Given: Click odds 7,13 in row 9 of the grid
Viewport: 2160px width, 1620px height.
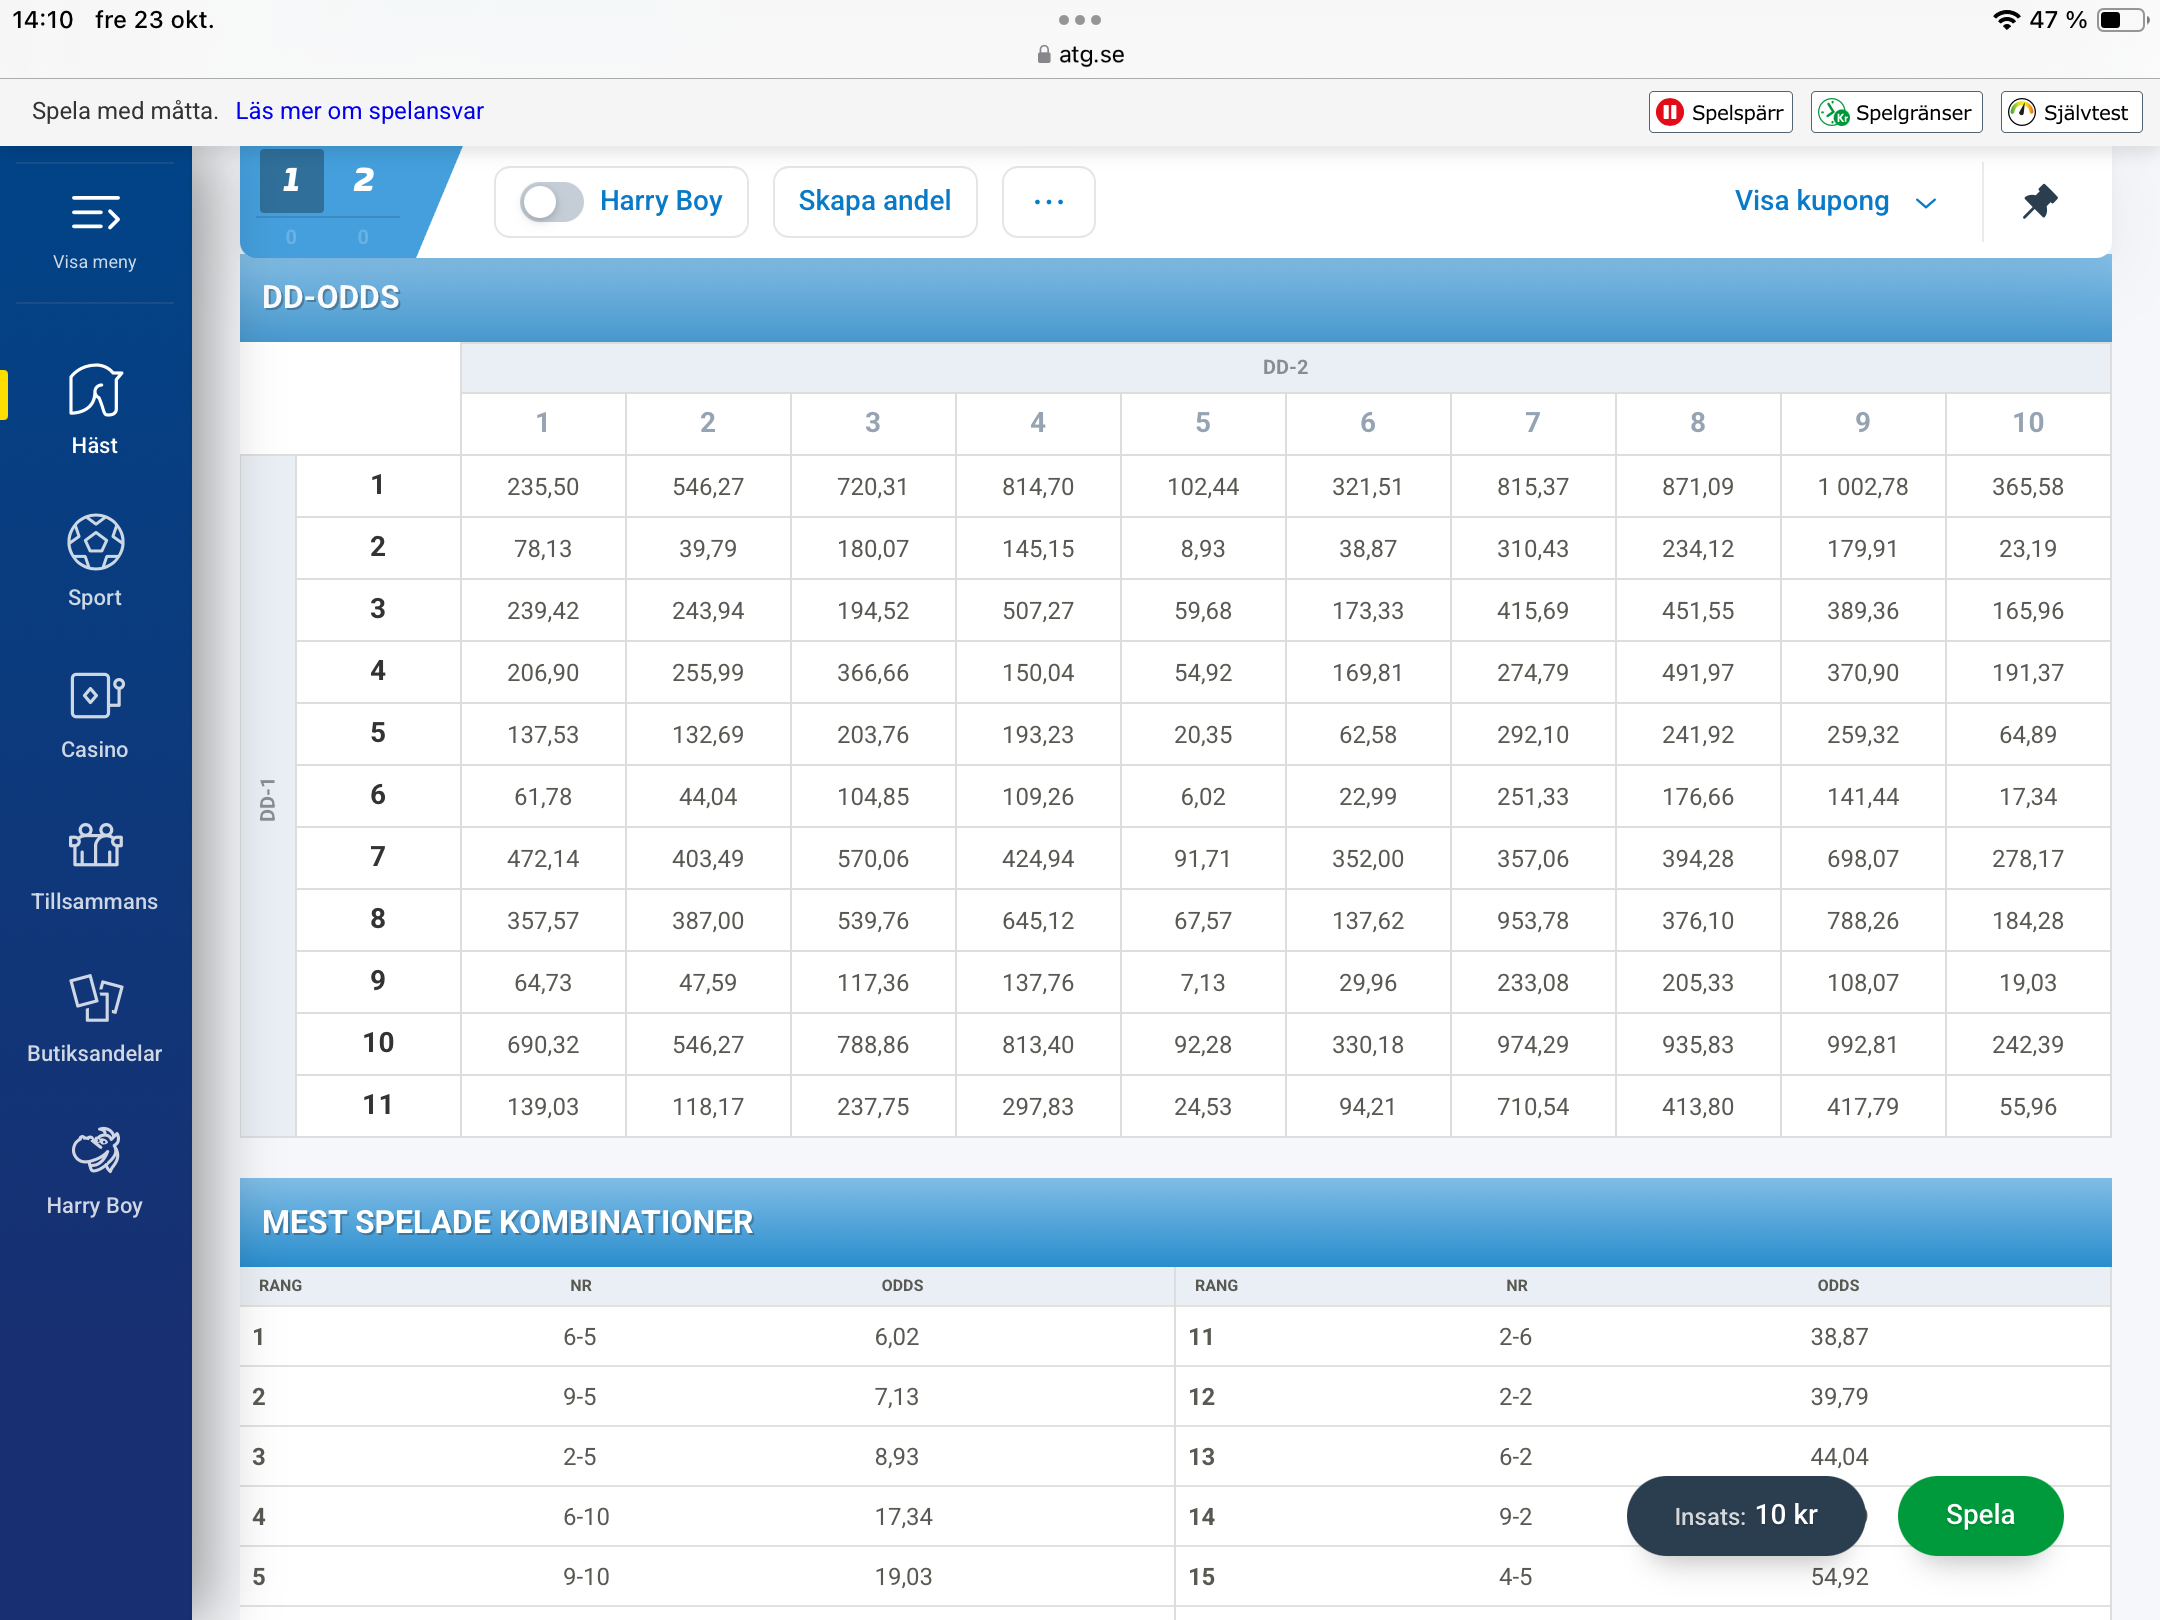Looking at the screenshot, I should [1203, 983].
